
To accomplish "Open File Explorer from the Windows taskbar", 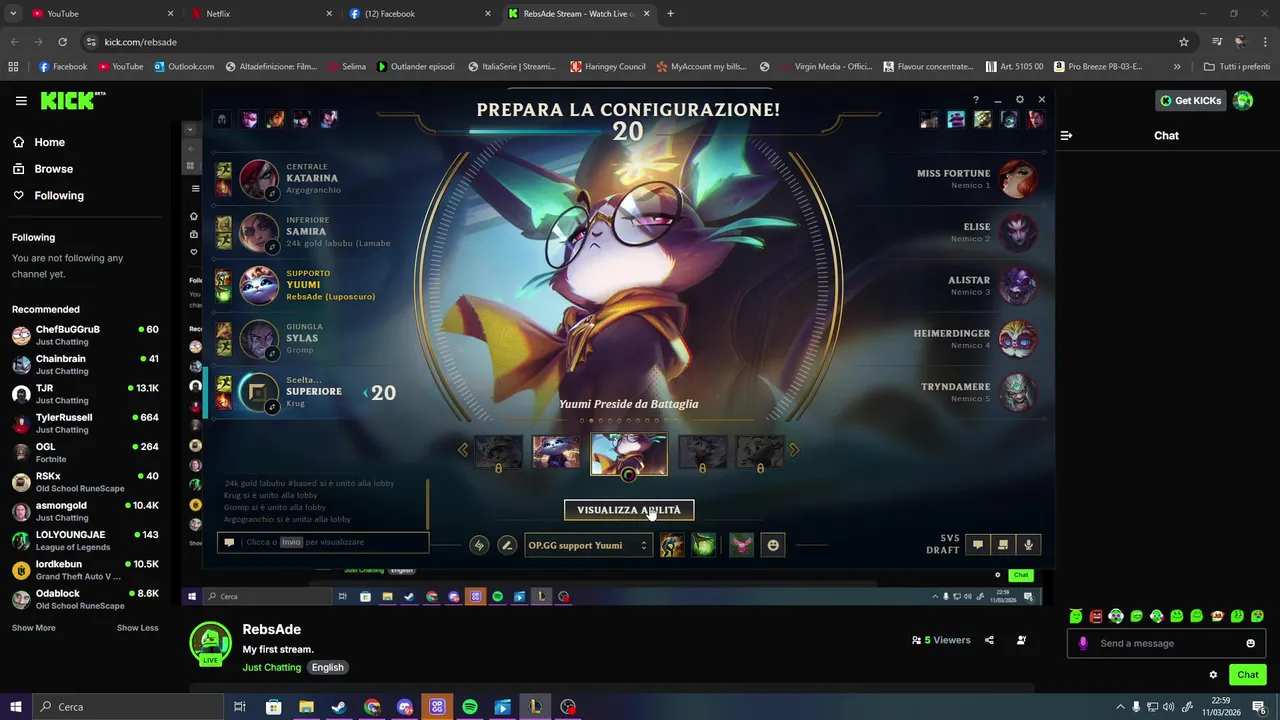I will point(306,707).
